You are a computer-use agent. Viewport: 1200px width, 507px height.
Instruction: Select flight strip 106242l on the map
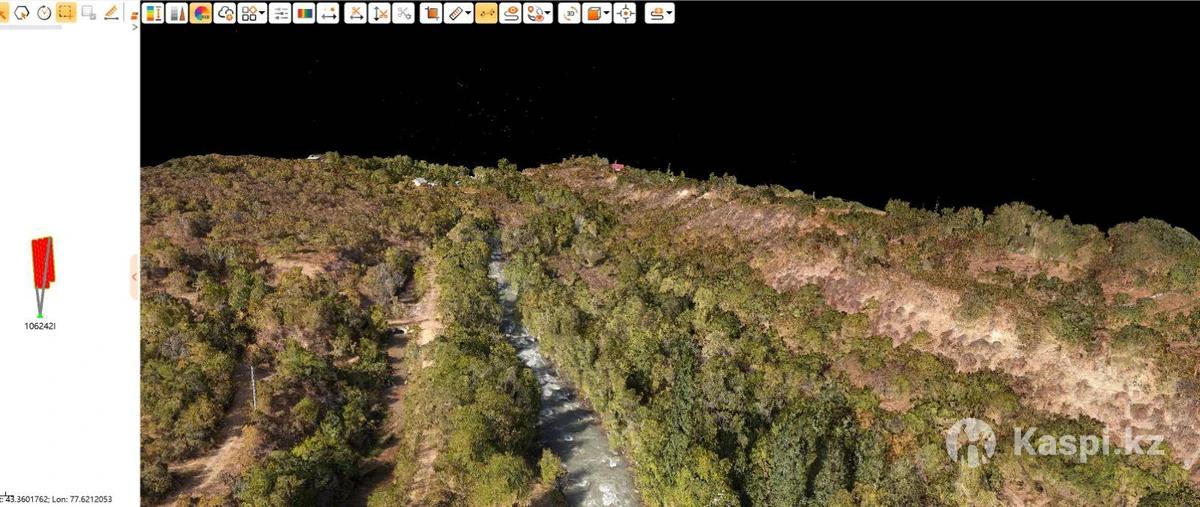coord(42,263)
